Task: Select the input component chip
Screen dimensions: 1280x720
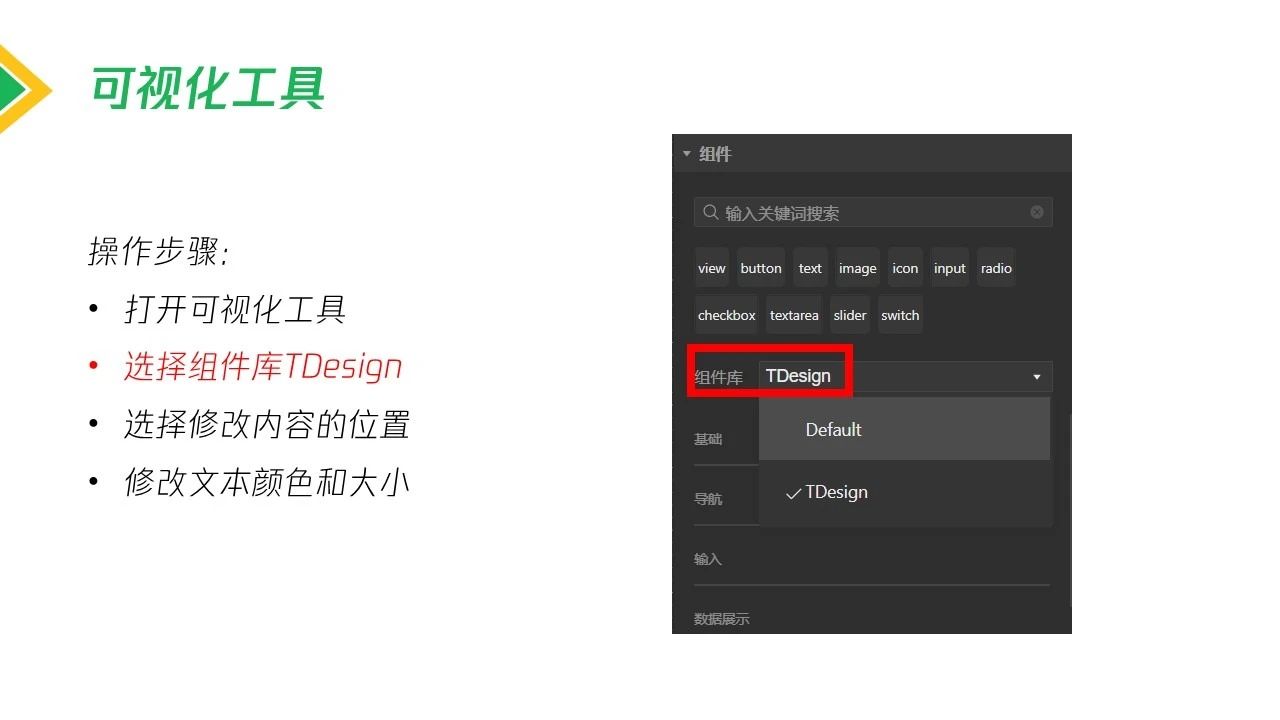Action: pyautogui.click(x=950, y=268)
